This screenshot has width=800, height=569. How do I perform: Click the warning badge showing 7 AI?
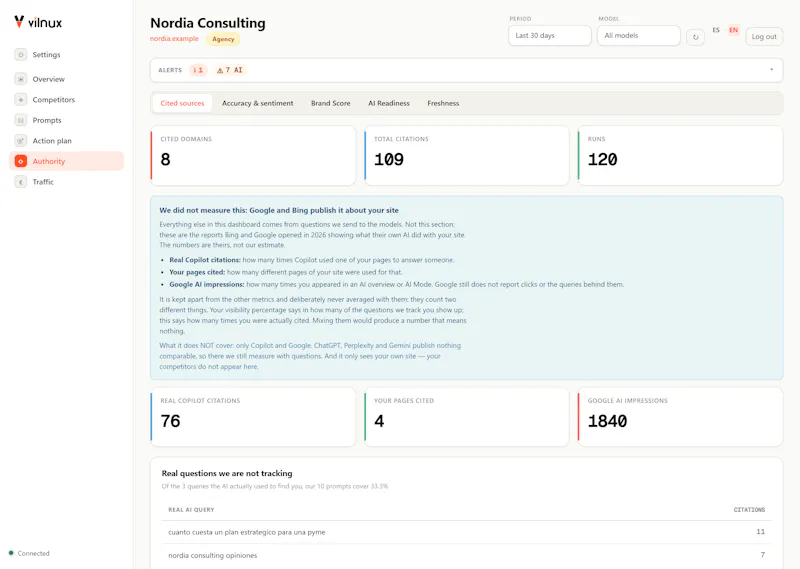click(230, 70)
